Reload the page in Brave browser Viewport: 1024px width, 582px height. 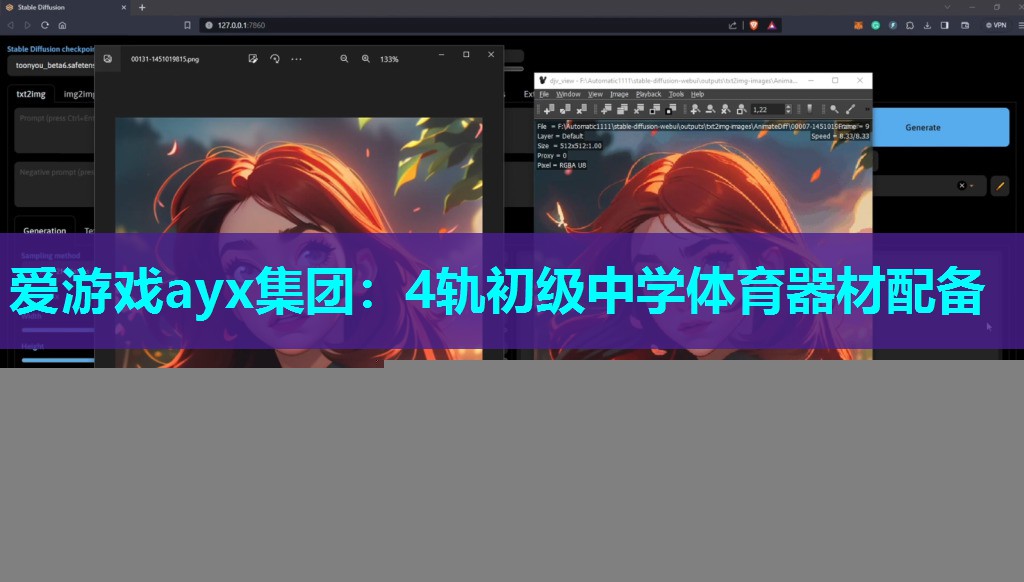pos(44,25)
